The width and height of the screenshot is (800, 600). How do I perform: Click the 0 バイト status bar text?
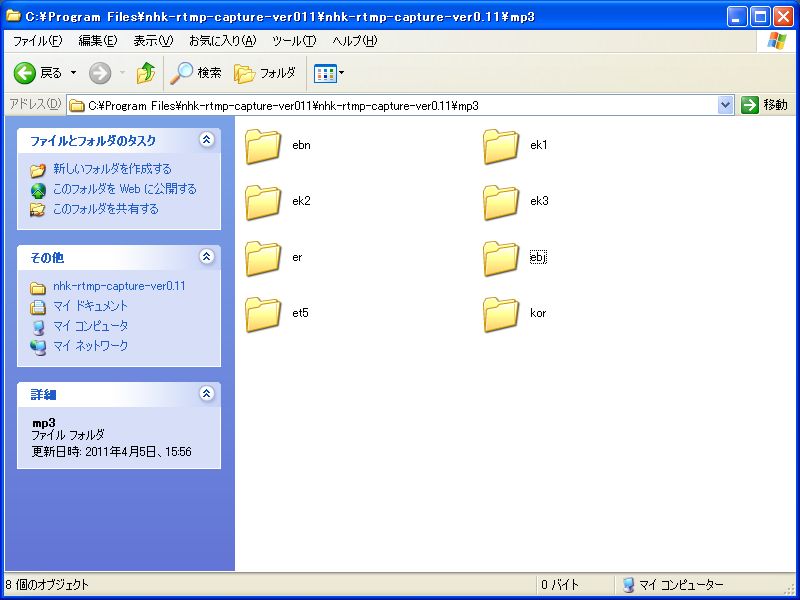(x=560, y=585)
